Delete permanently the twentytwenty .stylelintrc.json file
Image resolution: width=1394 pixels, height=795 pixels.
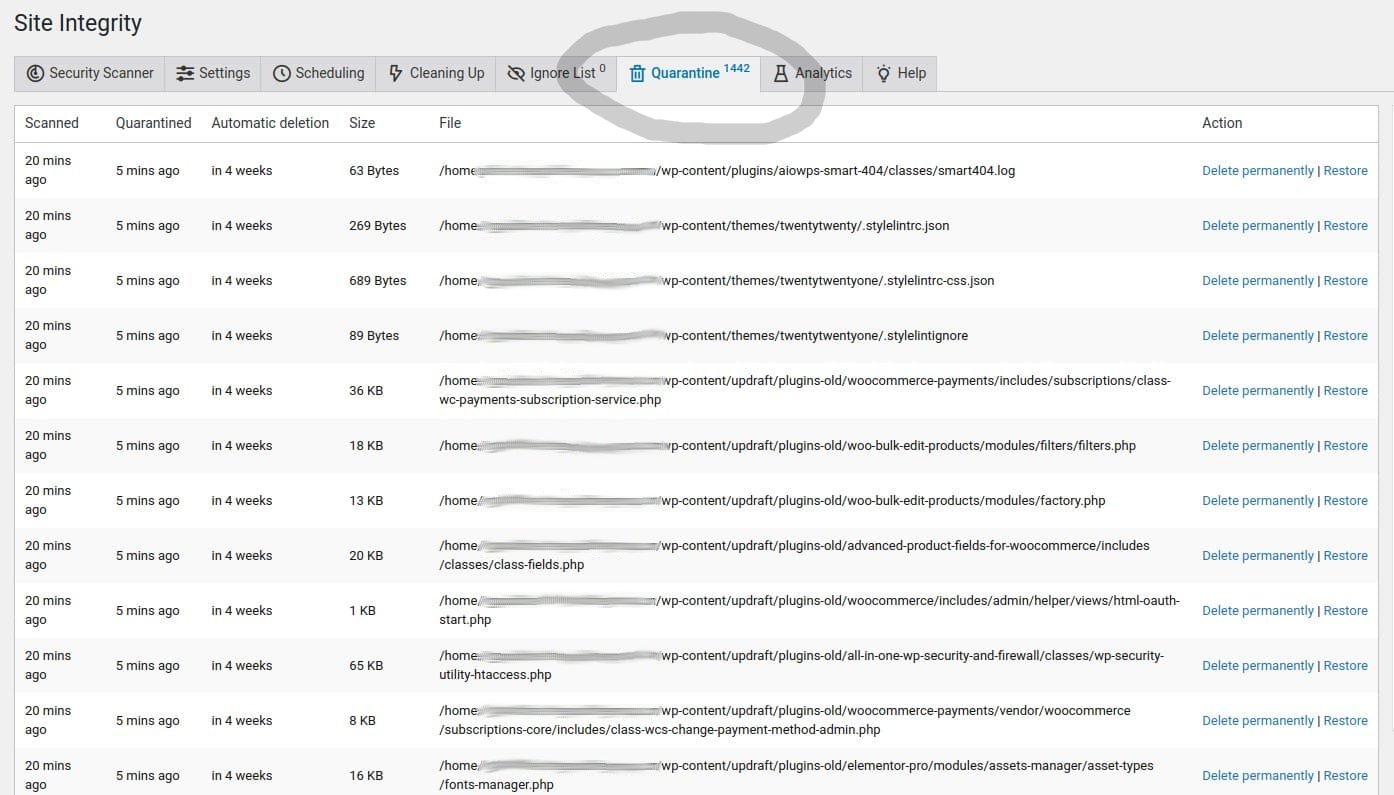coord(1257,226)
